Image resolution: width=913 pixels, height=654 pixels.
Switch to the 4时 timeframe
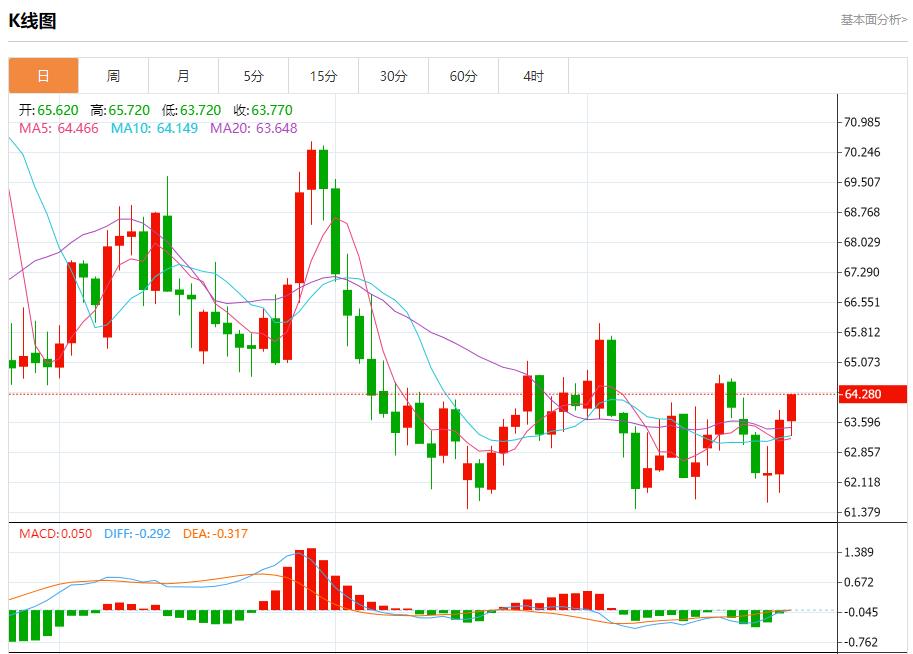click(x=533, y=75)
